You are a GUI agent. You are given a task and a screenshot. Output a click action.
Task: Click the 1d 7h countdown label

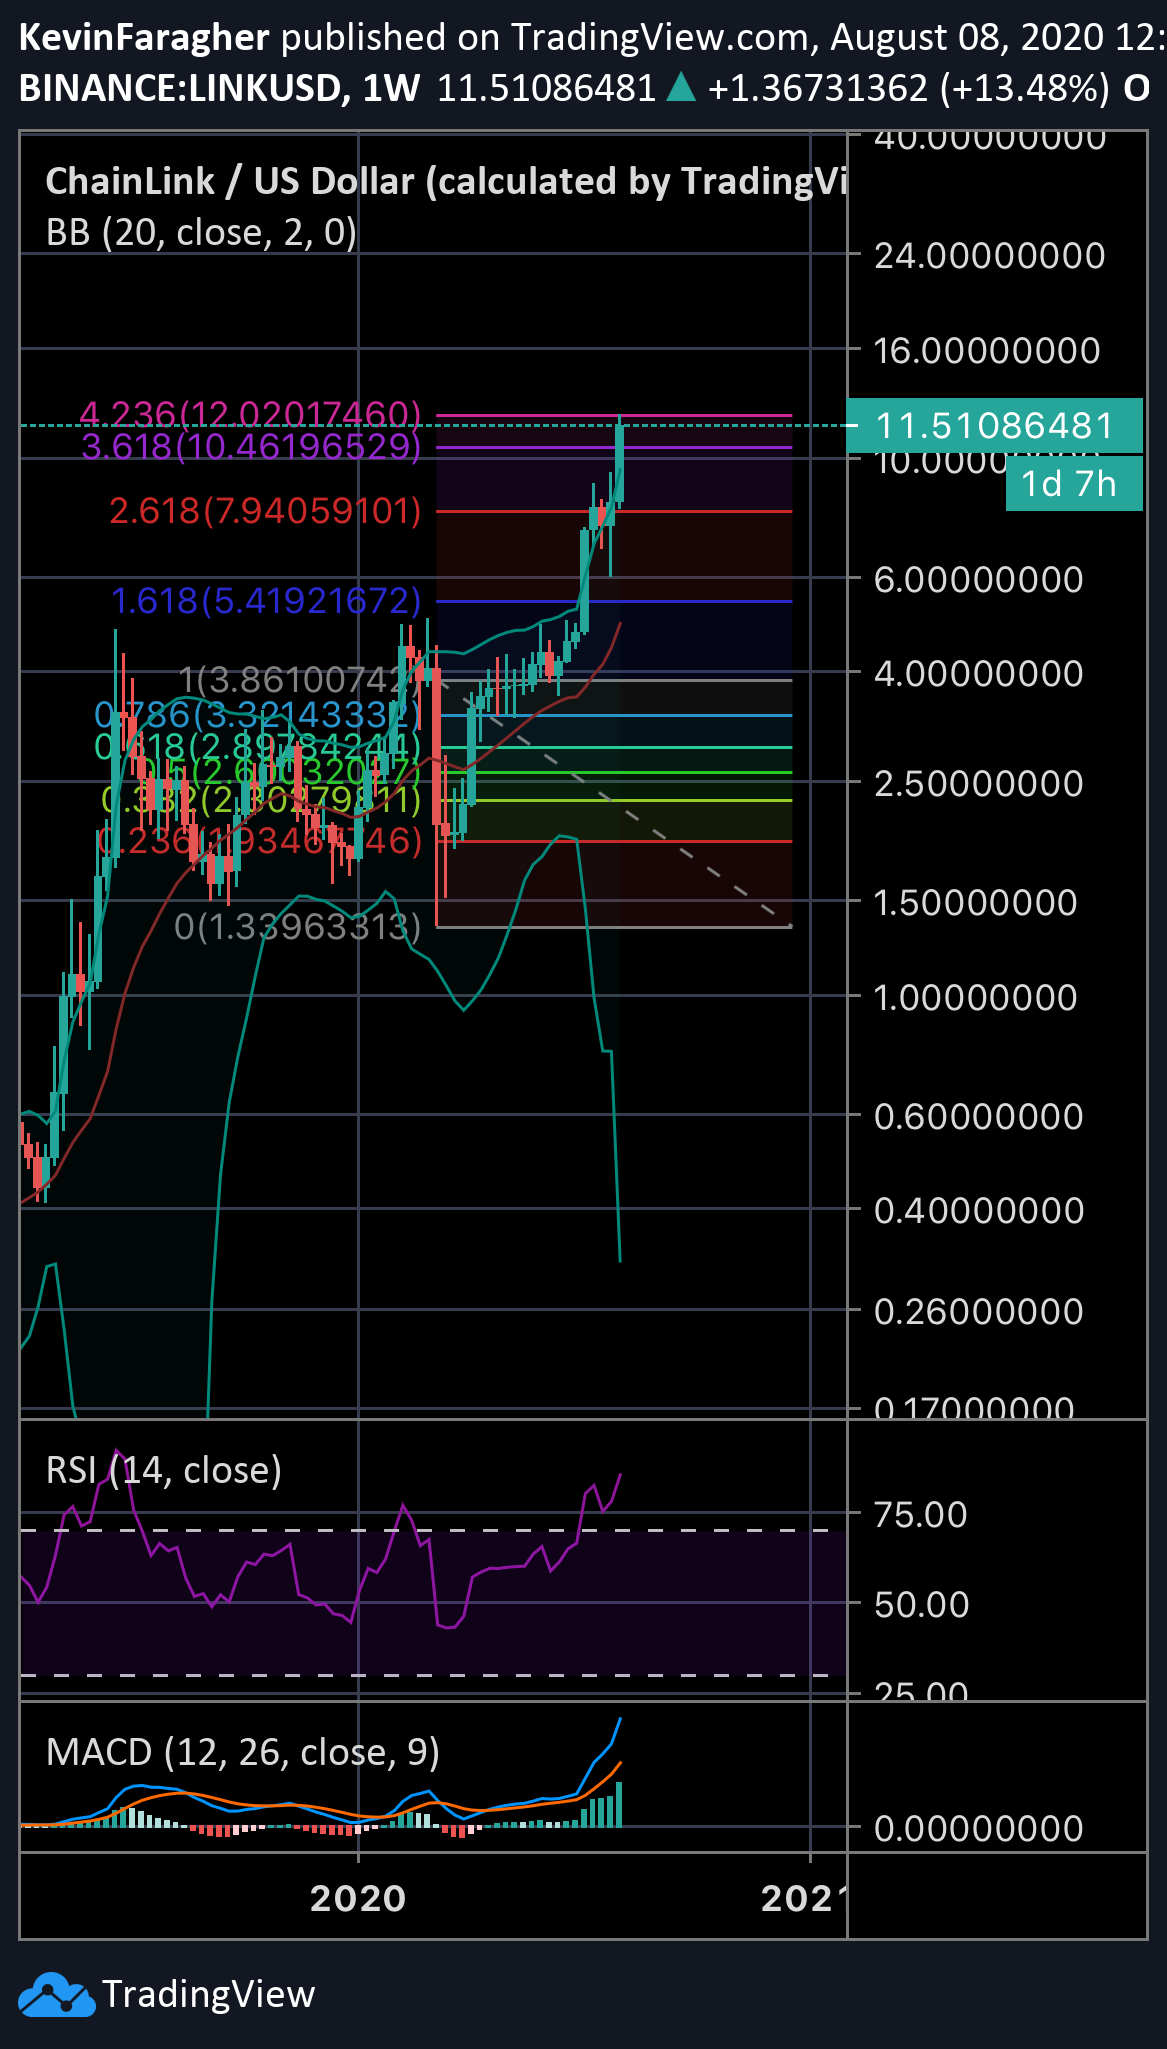pyautogui.click(x=1074, y=484)
